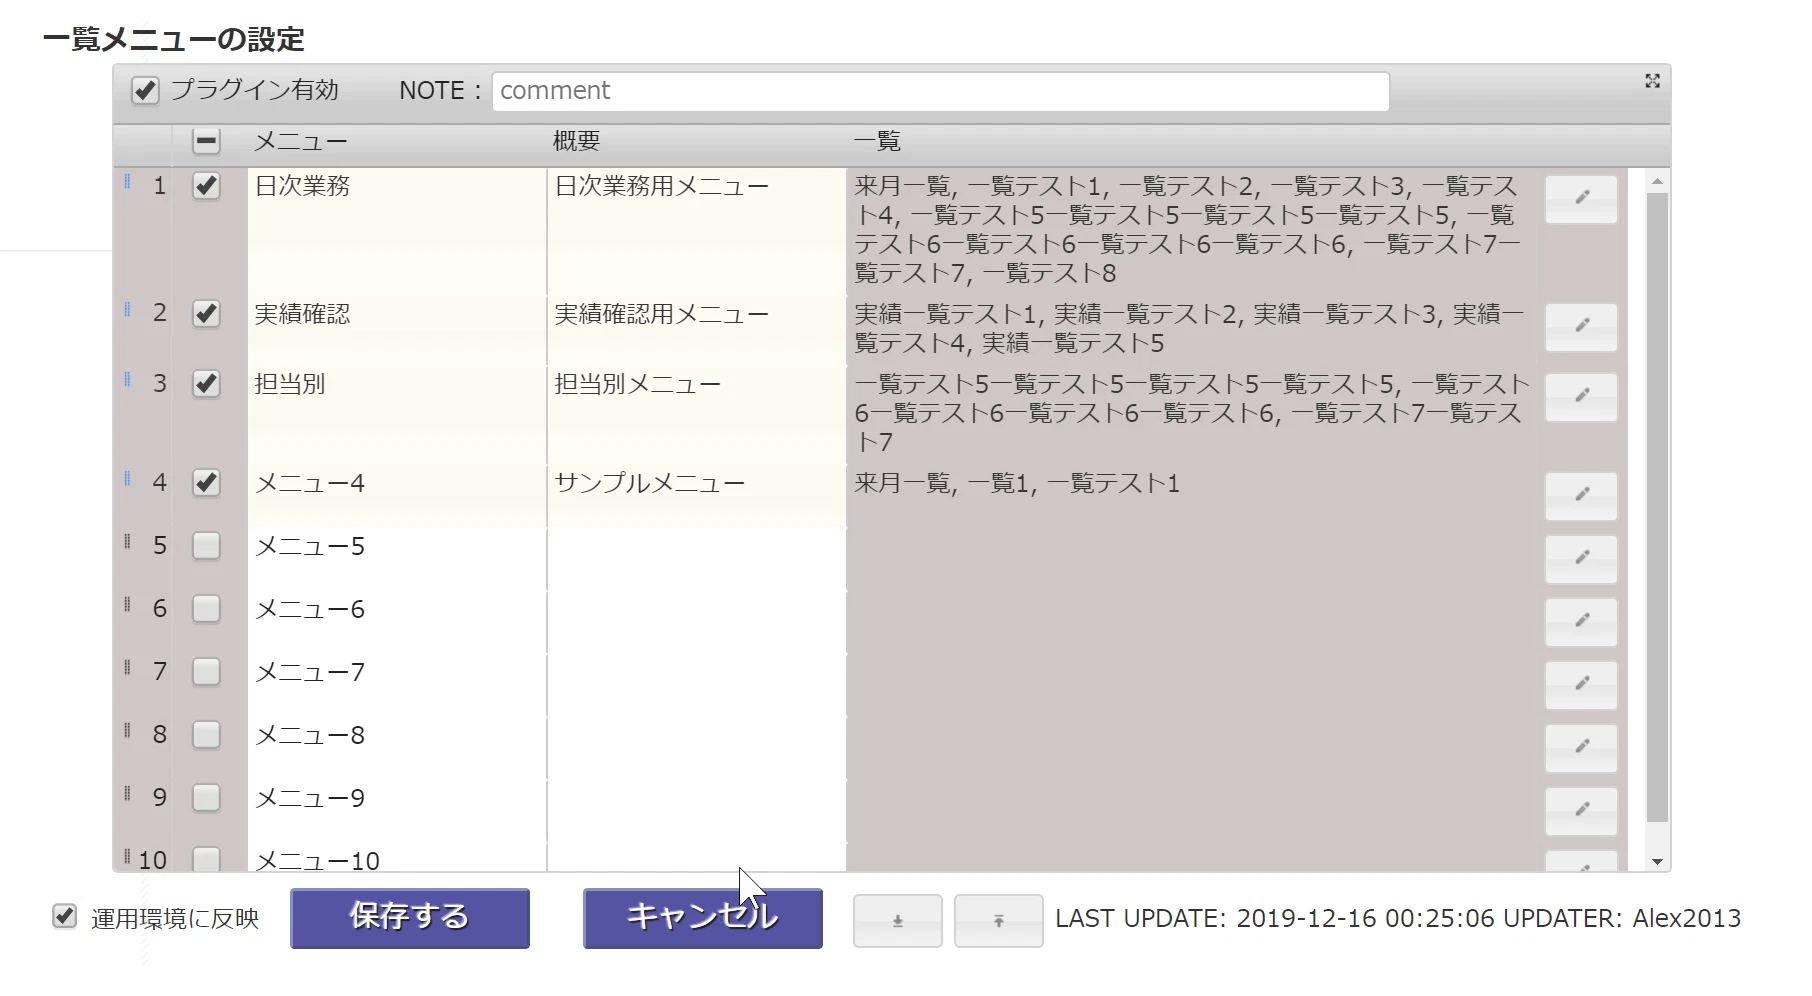The image size is (1812, 996).
Task: Uncheck the 日次業務 row checkbox
Action: [x=206, y=186]
